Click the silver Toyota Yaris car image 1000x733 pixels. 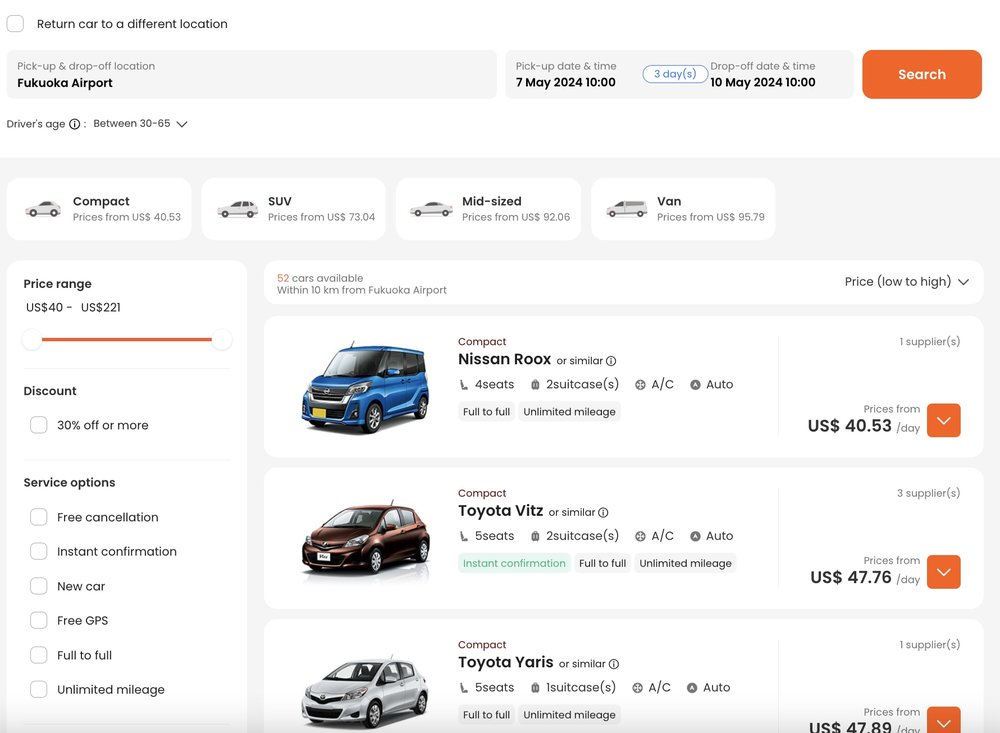365,692
